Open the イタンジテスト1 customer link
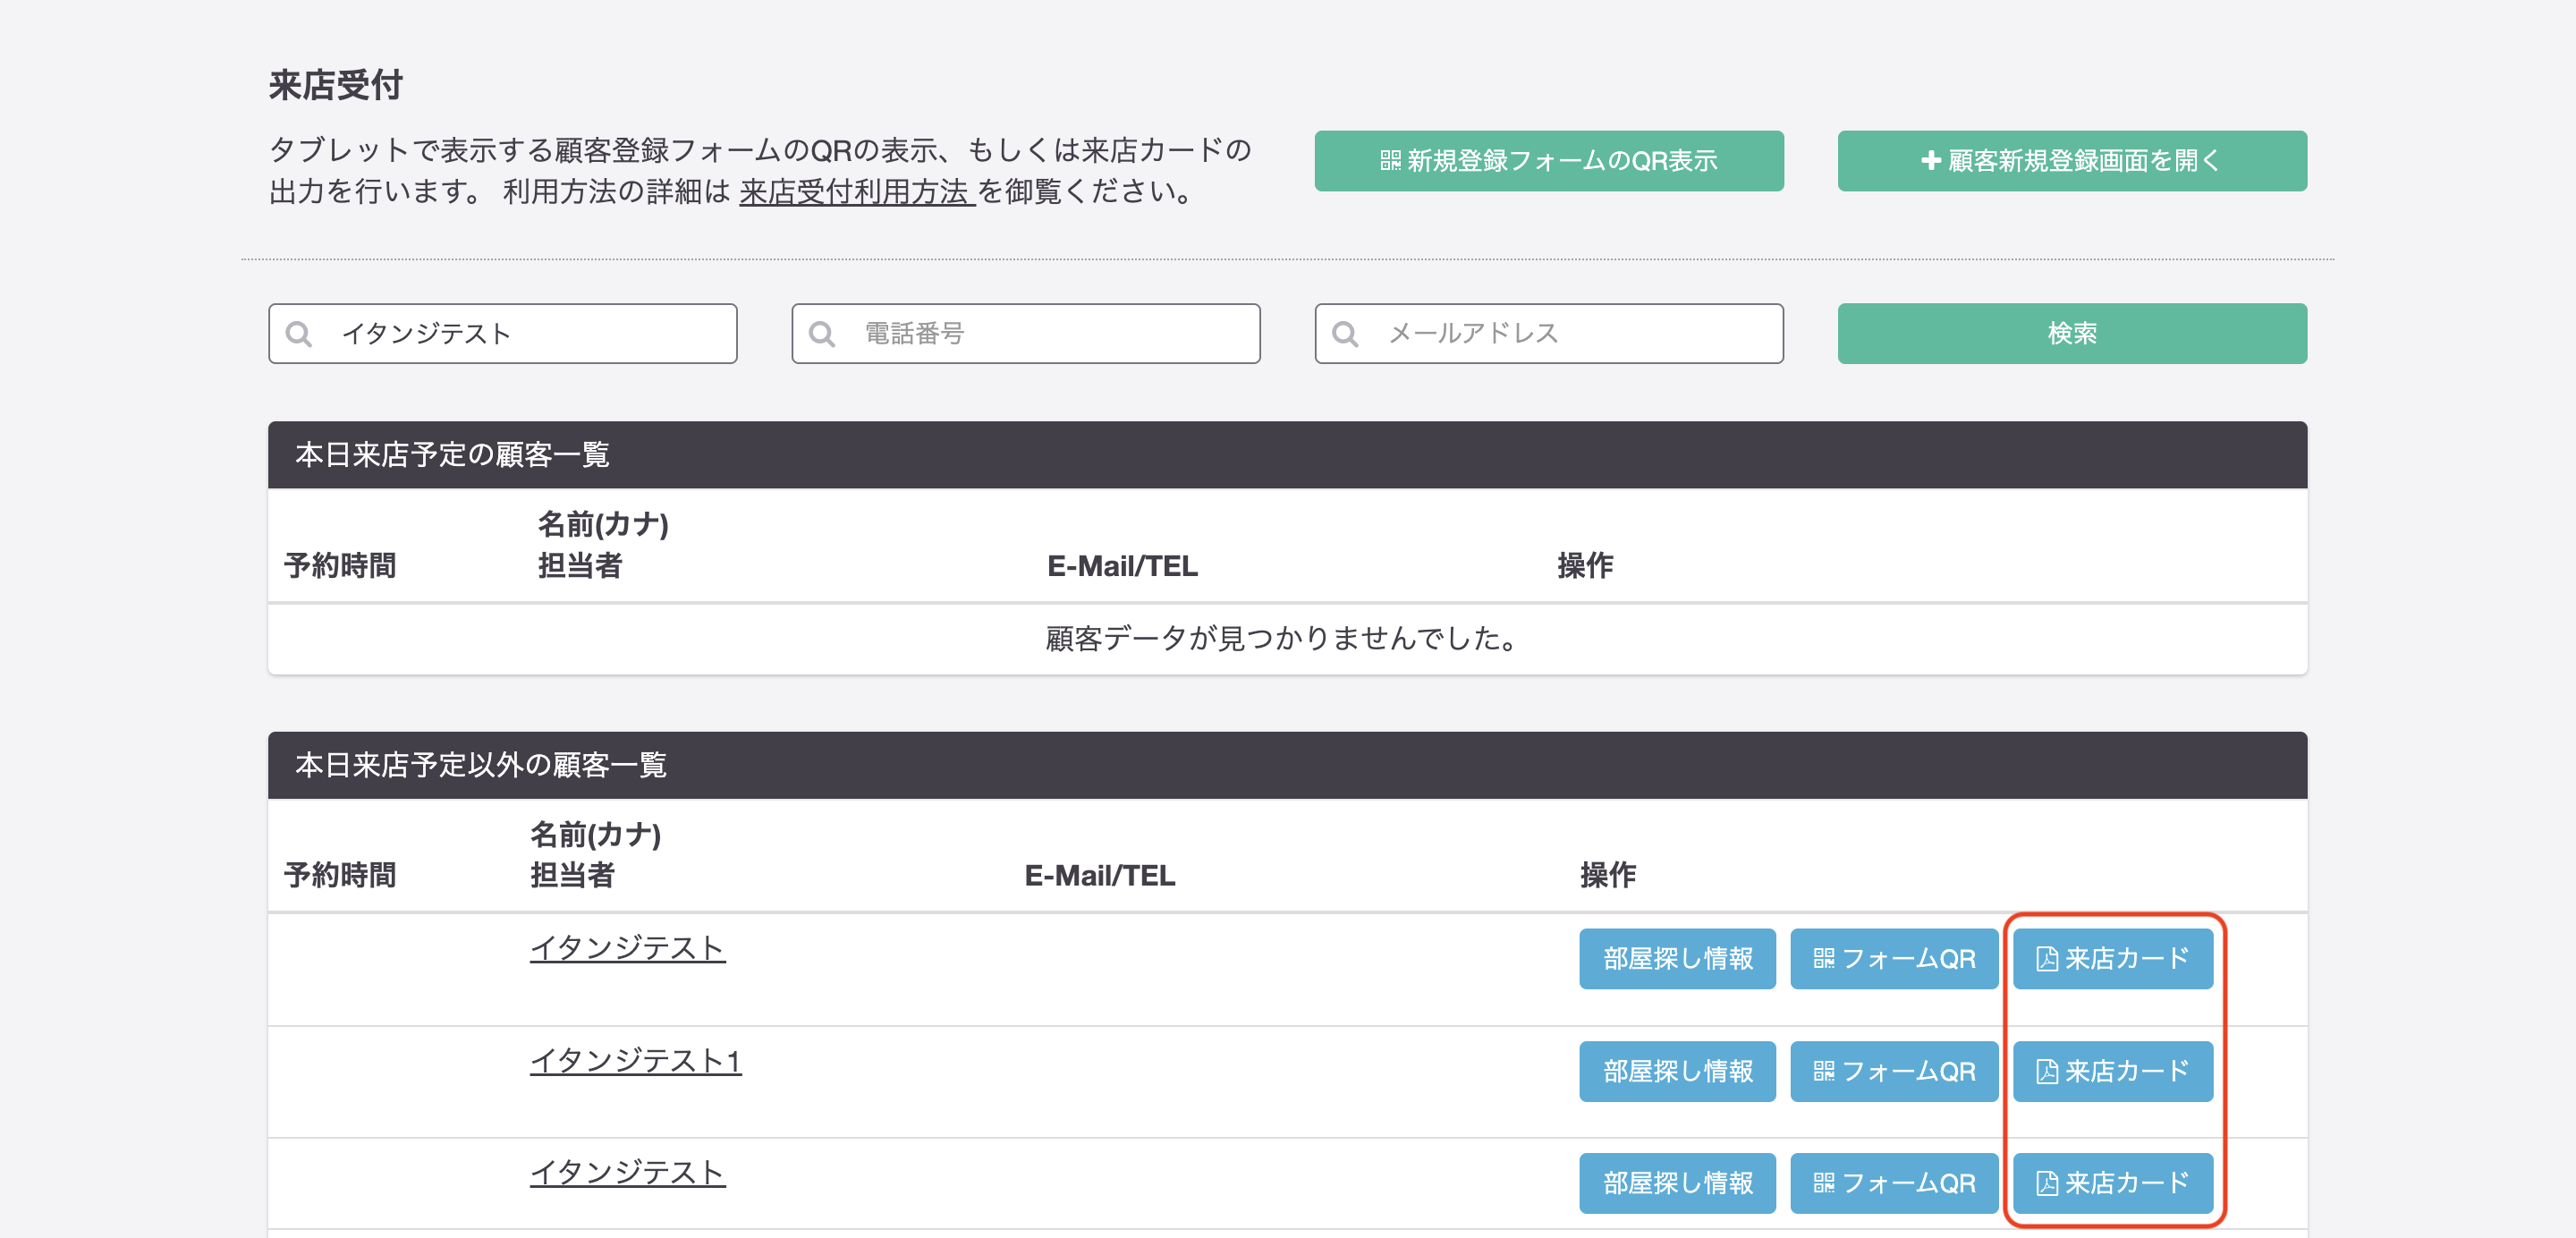This screenshot has height=1238, width=2576. tap(635, 1059)
